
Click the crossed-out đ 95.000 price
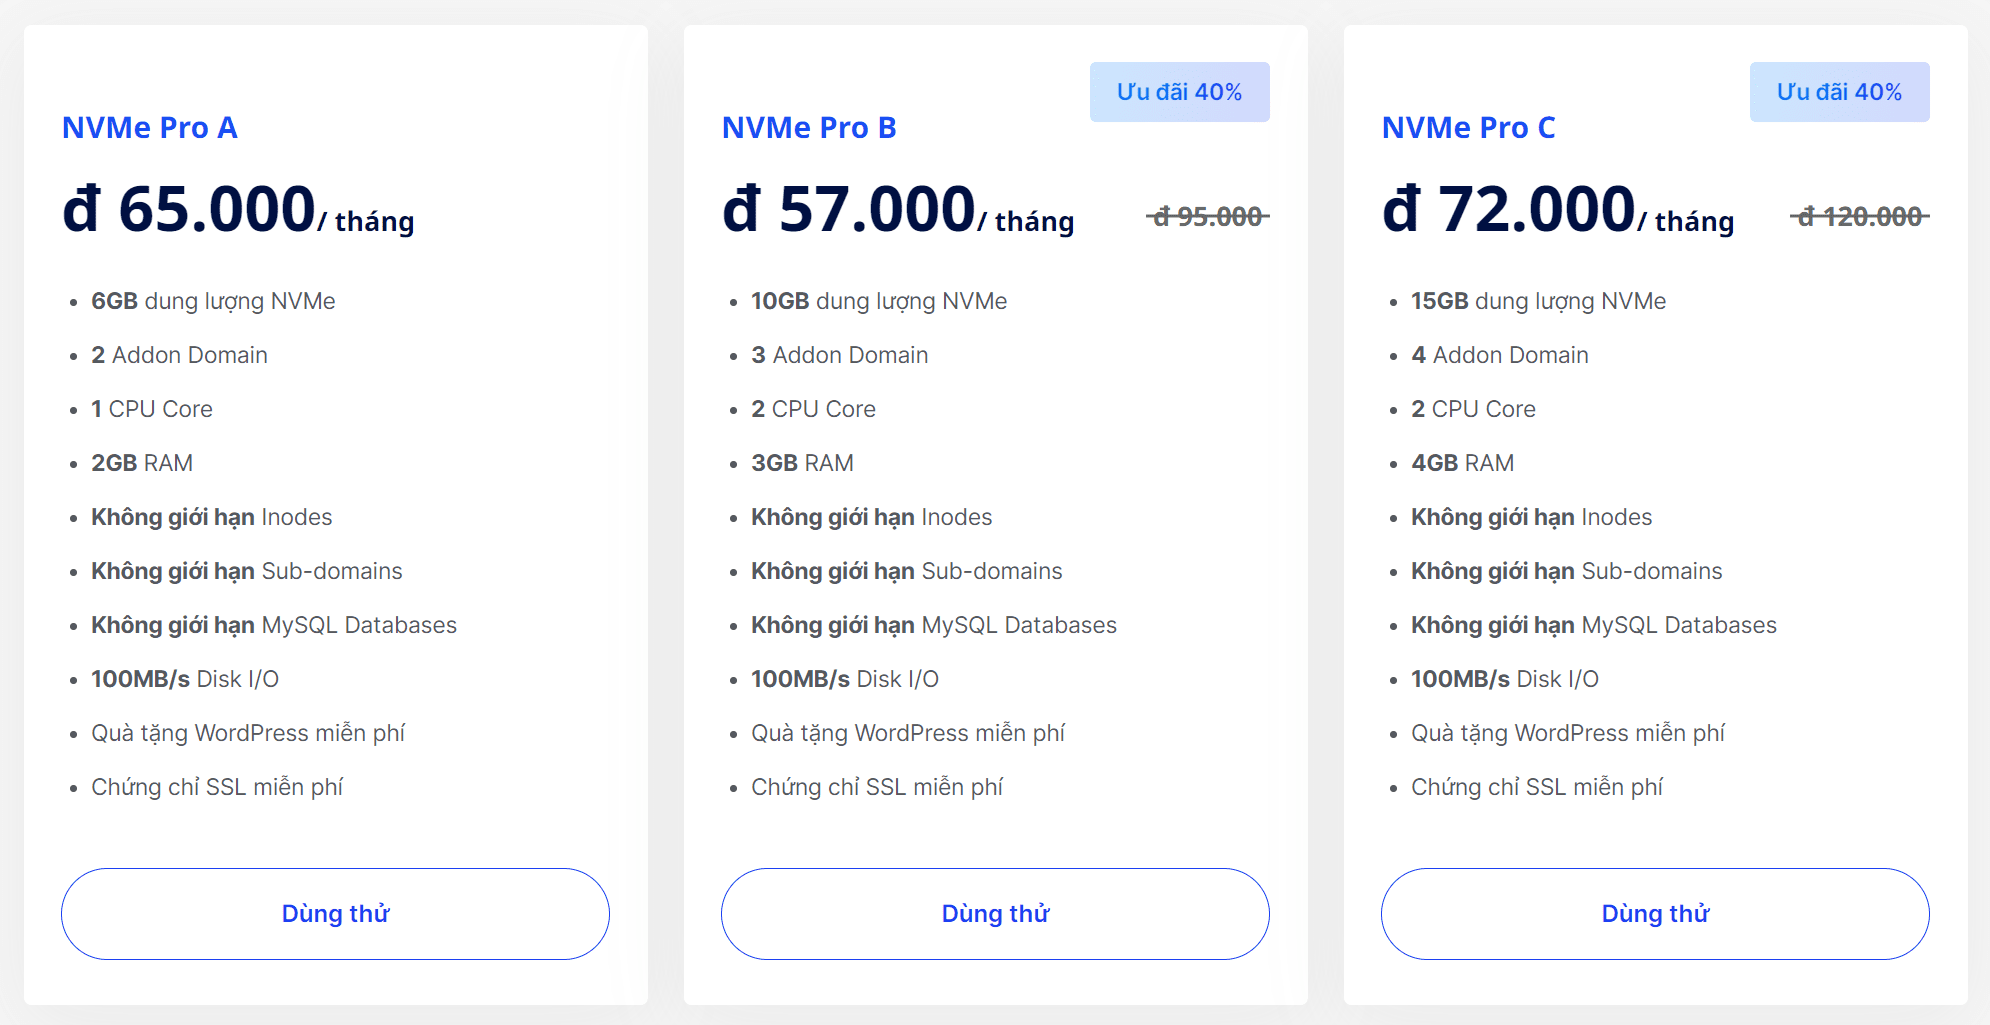[x=1208, y=216]
